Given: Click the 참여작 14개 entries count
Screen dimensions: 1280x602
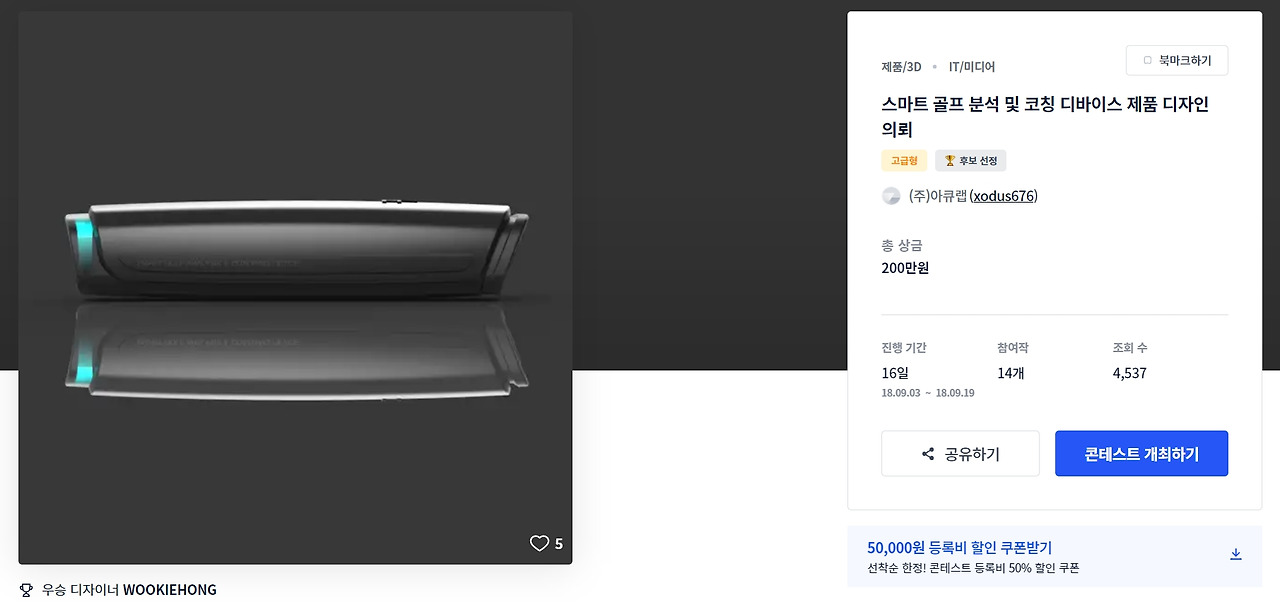Looking at the screenshot, I should click(1011, 373).
